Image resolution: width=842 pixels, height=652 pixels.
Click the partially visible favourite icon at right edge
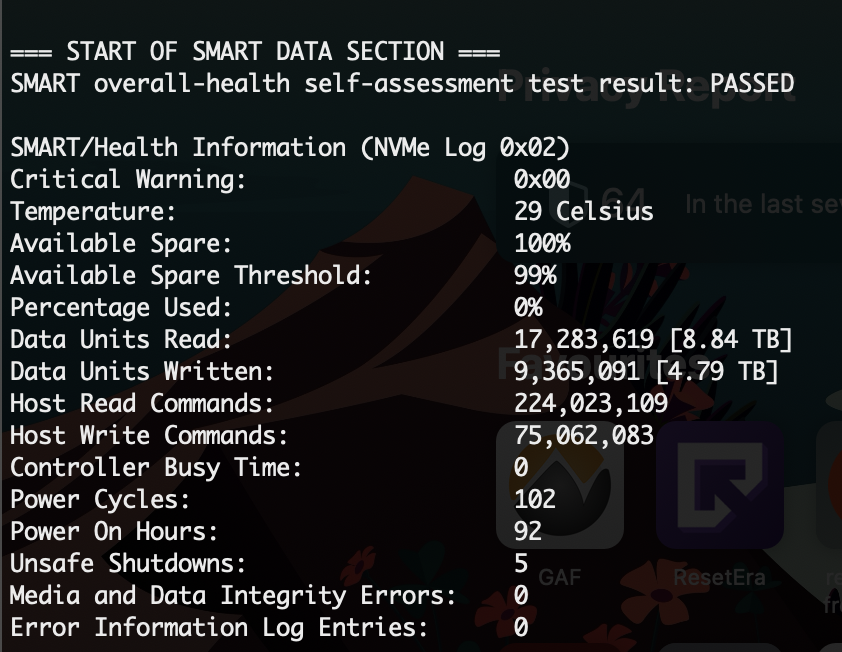(x=829, y=485)
